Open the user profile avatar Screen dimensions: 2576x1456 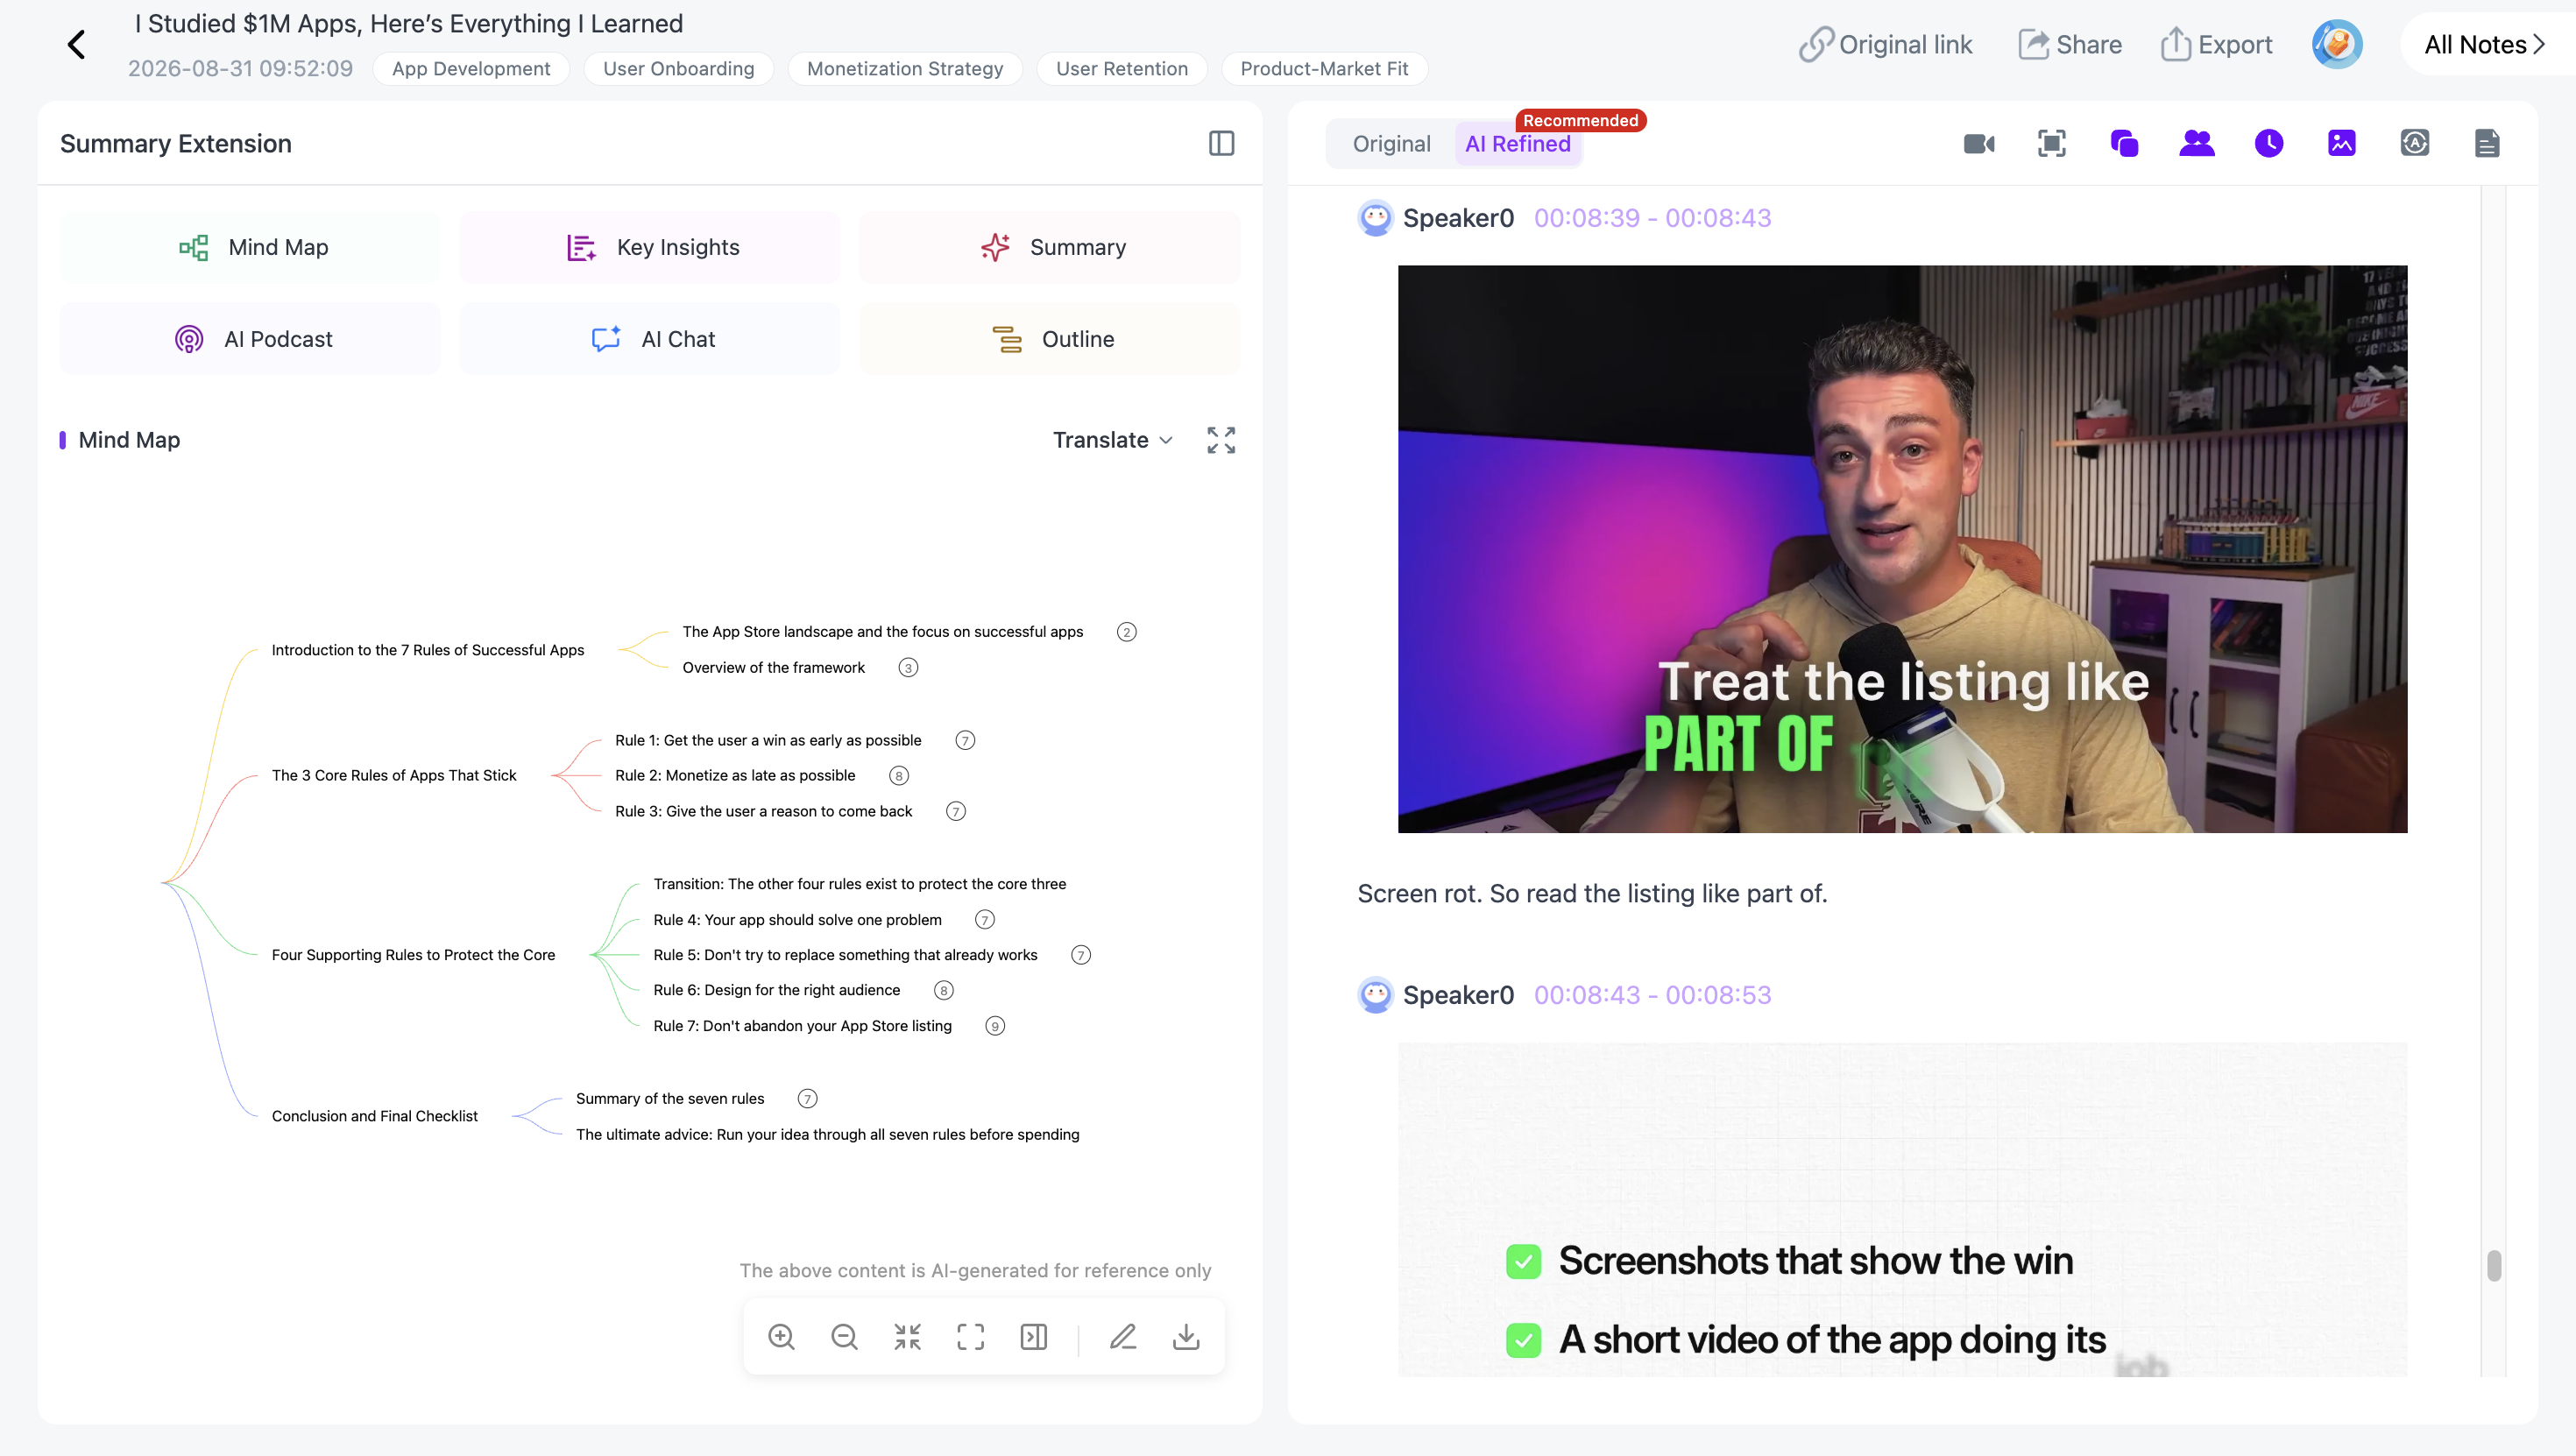coord(2337,44)
